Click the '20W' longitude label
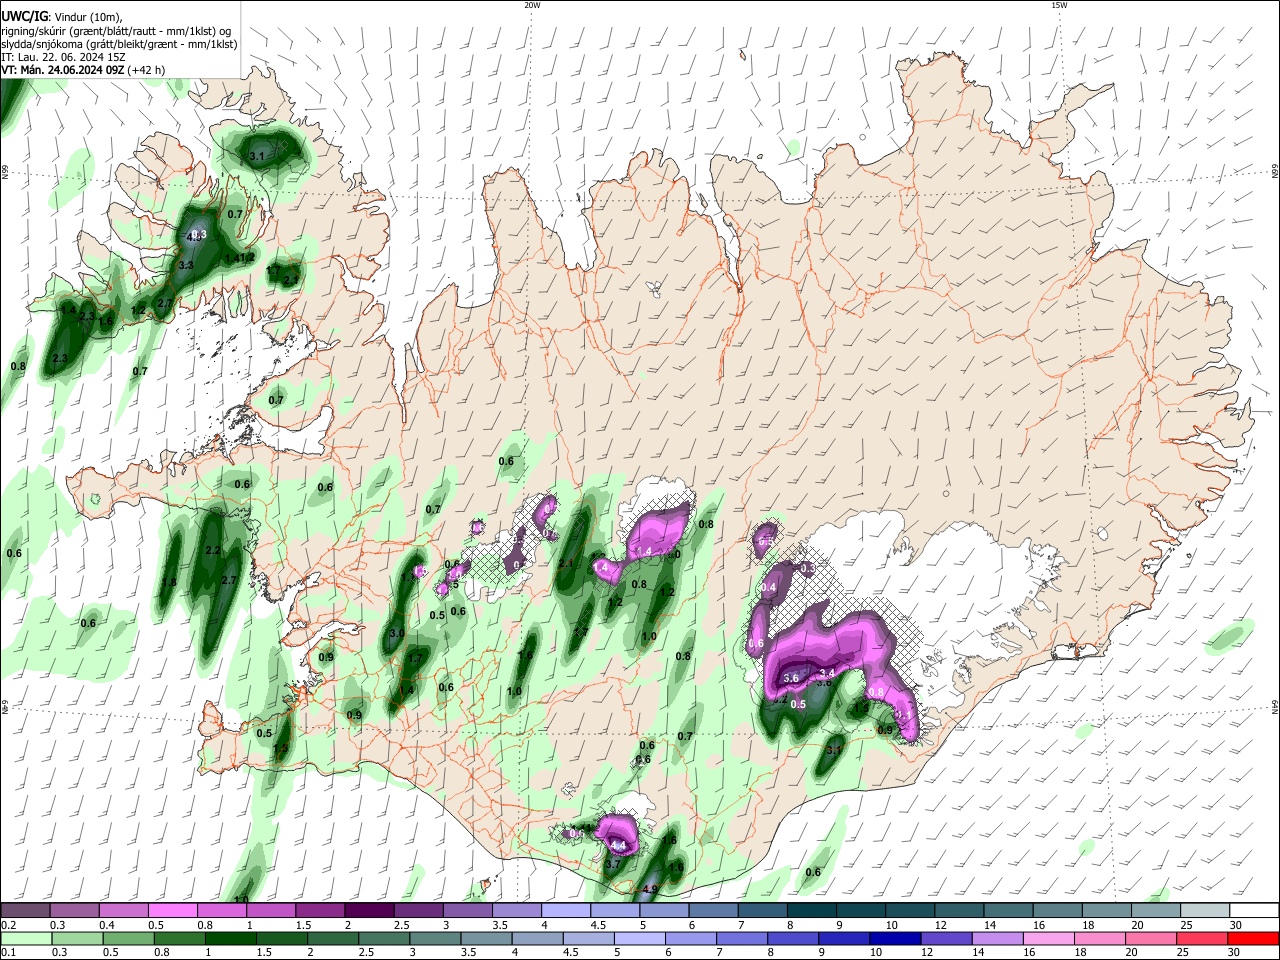1280x960 pixels. click(x=532, y=5)
